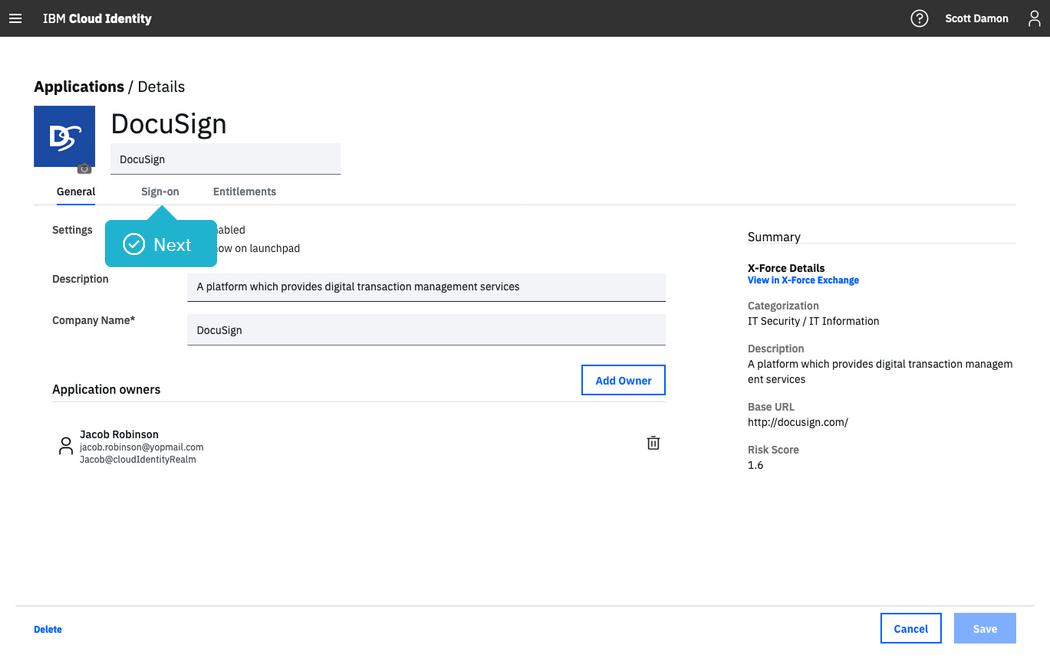Open View in X-Force Exchange link
This screenshot has width=1050, height=665.
[803, 280]
